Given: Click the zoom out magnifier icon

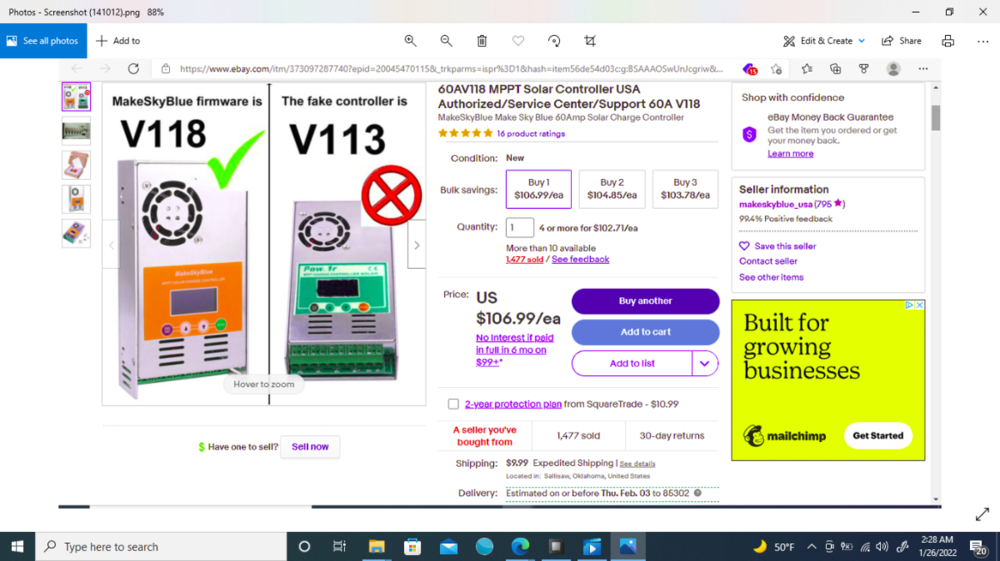Looking at the screenshot, I should (x=446, y=41).
